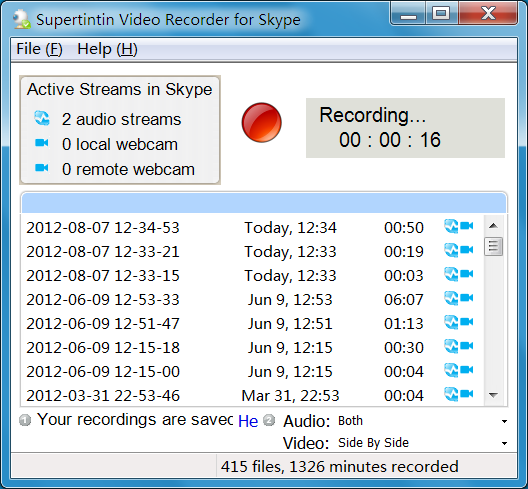Click the 06:07 duration value
This screenshot has height=489, width=528.
pos(403,300)
